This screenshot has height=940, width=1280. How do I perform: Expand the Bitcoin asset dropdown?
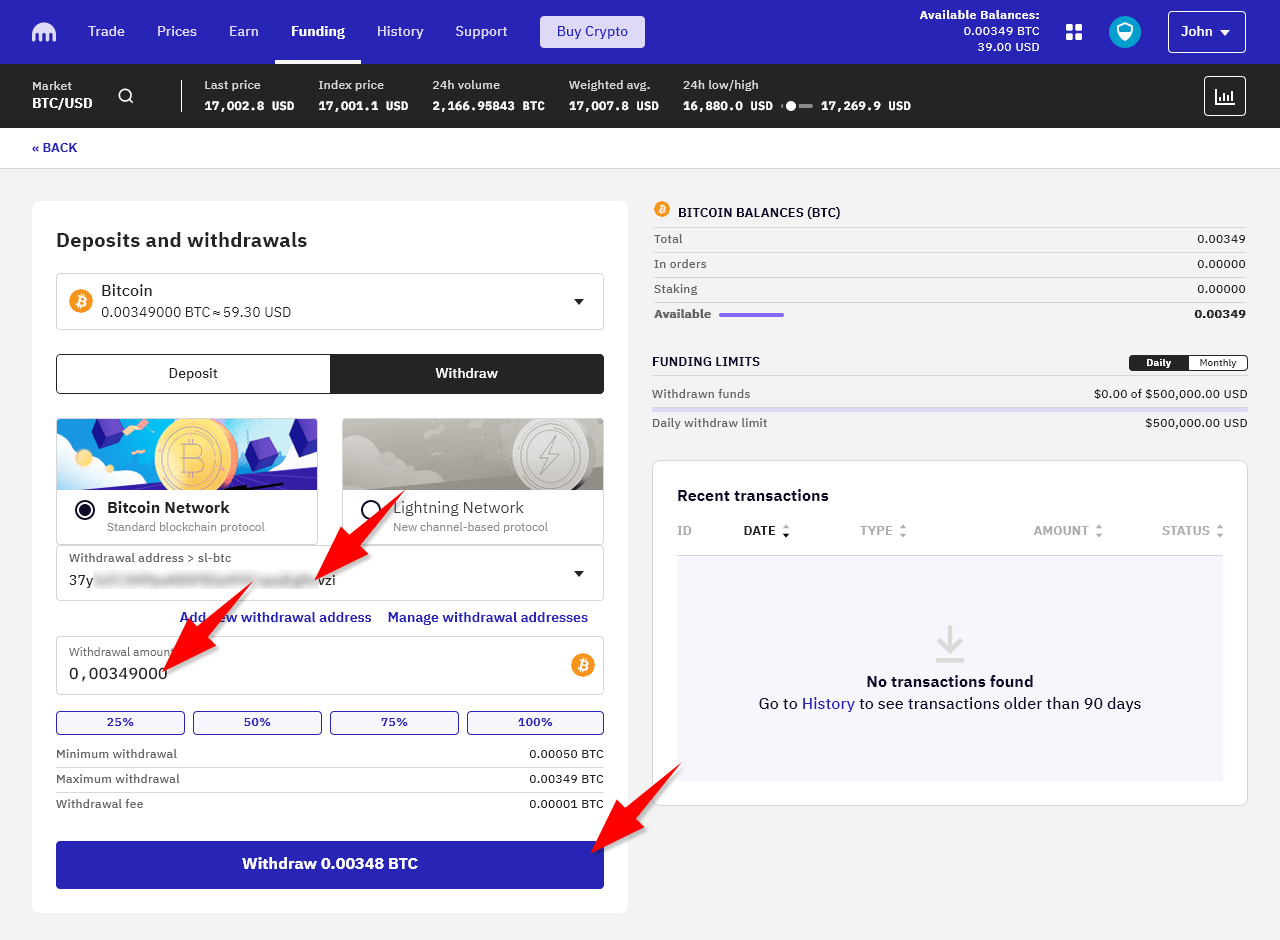point(578,302)
